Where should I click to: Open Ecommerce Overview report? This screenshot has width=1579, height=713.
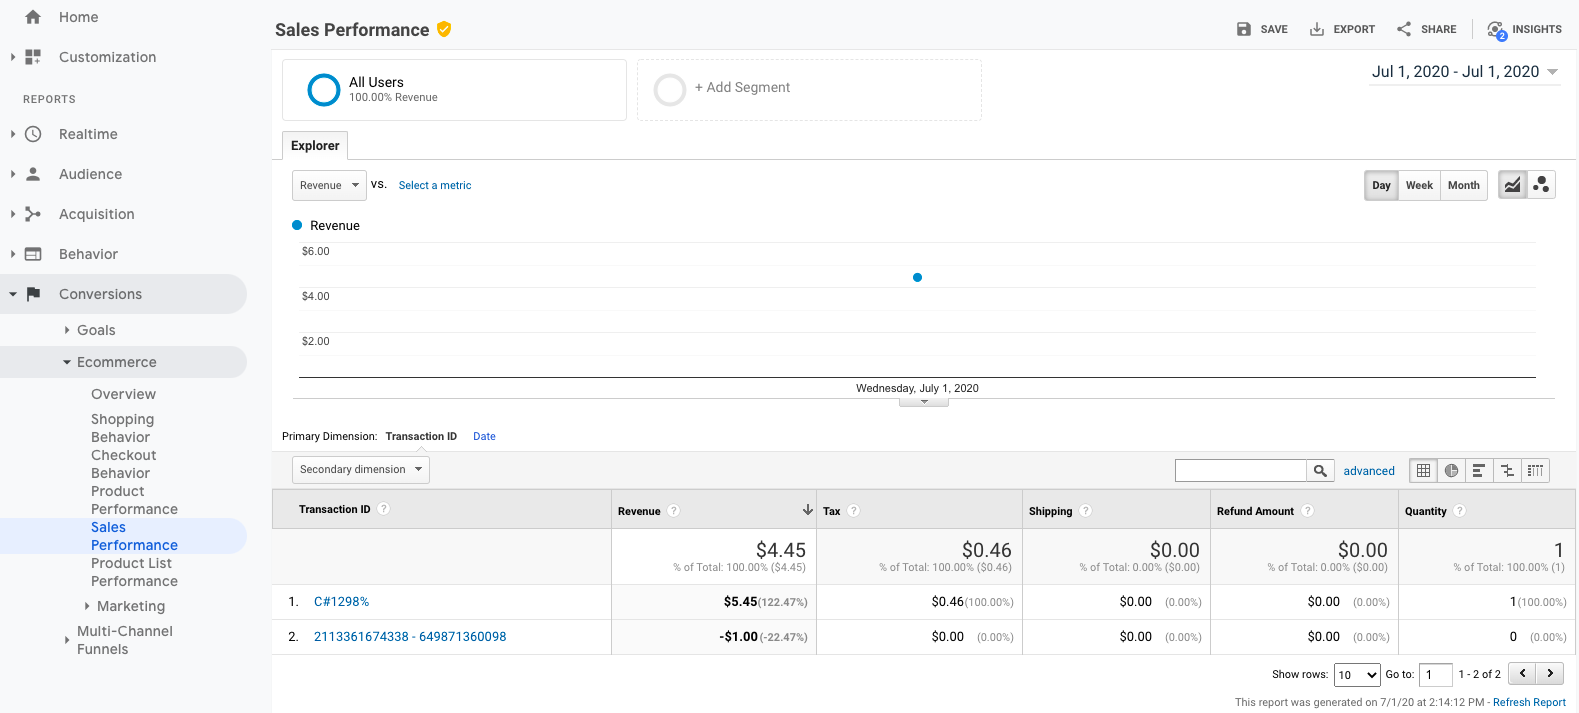click(x=123, y=394)
